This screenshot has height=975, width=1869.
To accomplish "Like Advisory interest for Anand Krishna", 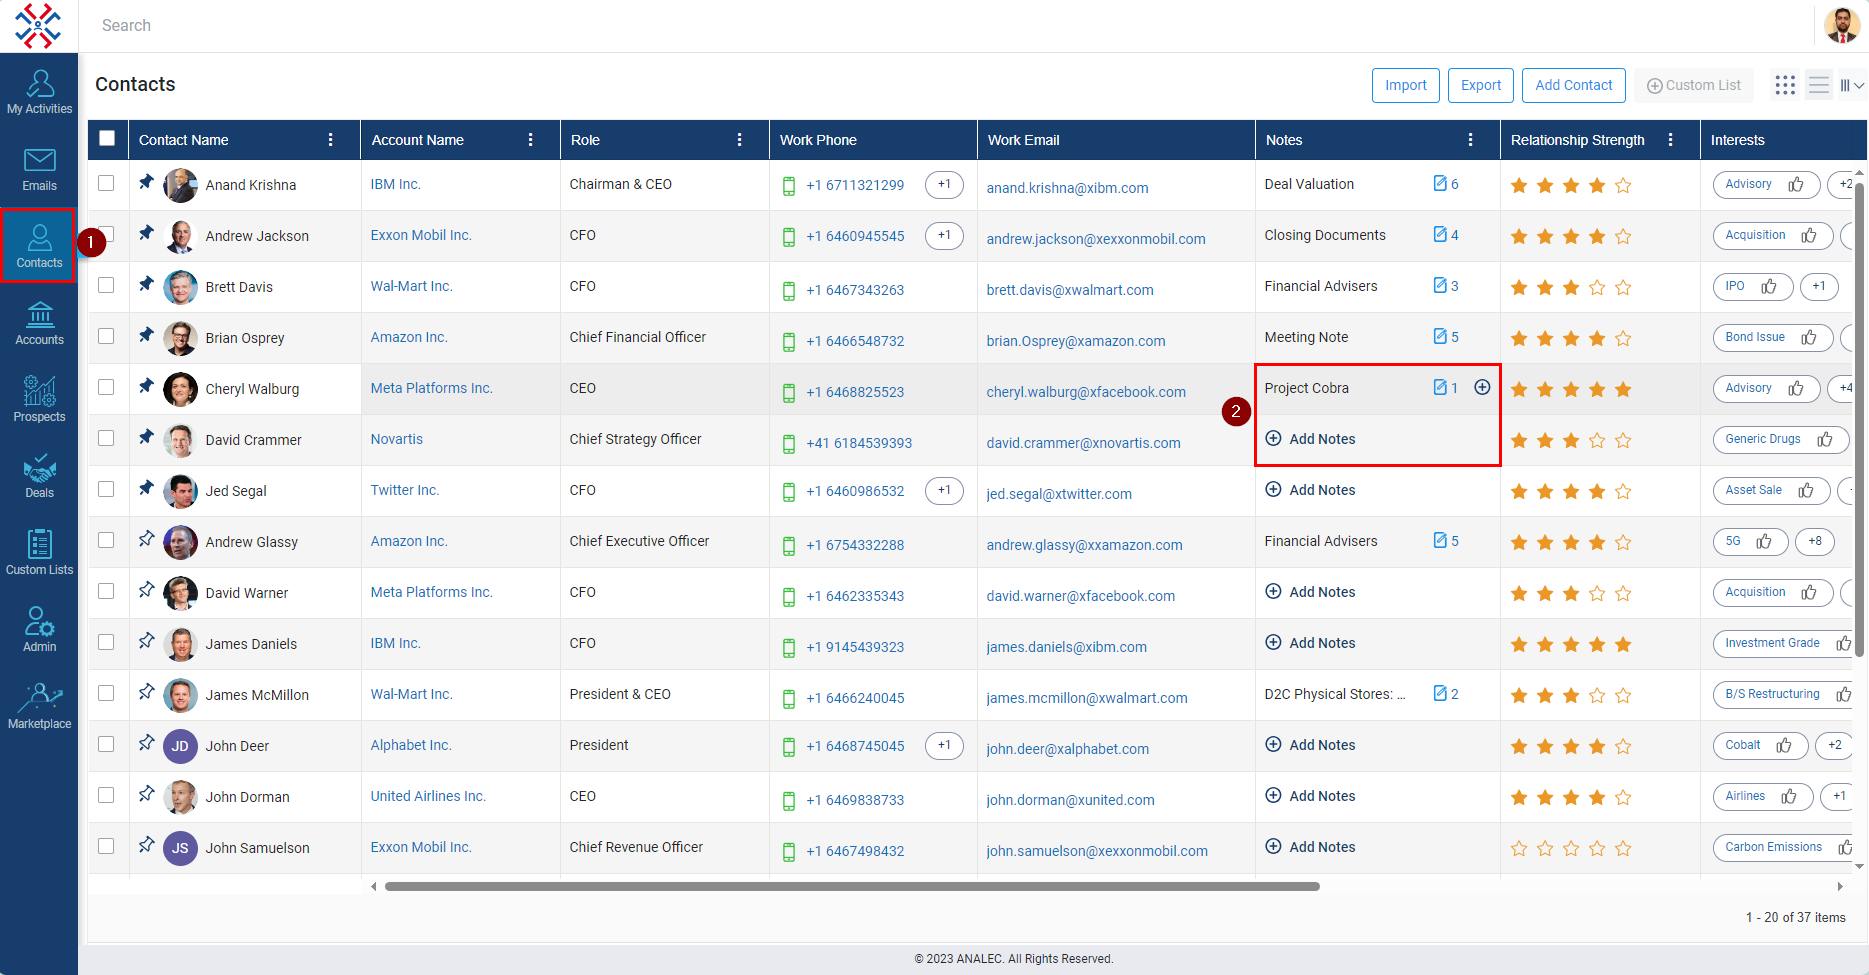I will [1796, 184].
